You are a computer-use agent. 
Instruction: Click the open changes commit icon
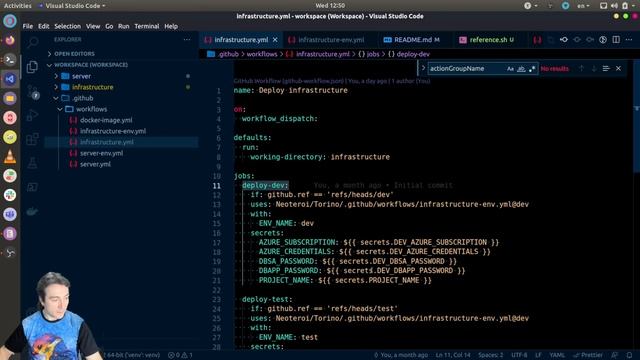[564, 40]
